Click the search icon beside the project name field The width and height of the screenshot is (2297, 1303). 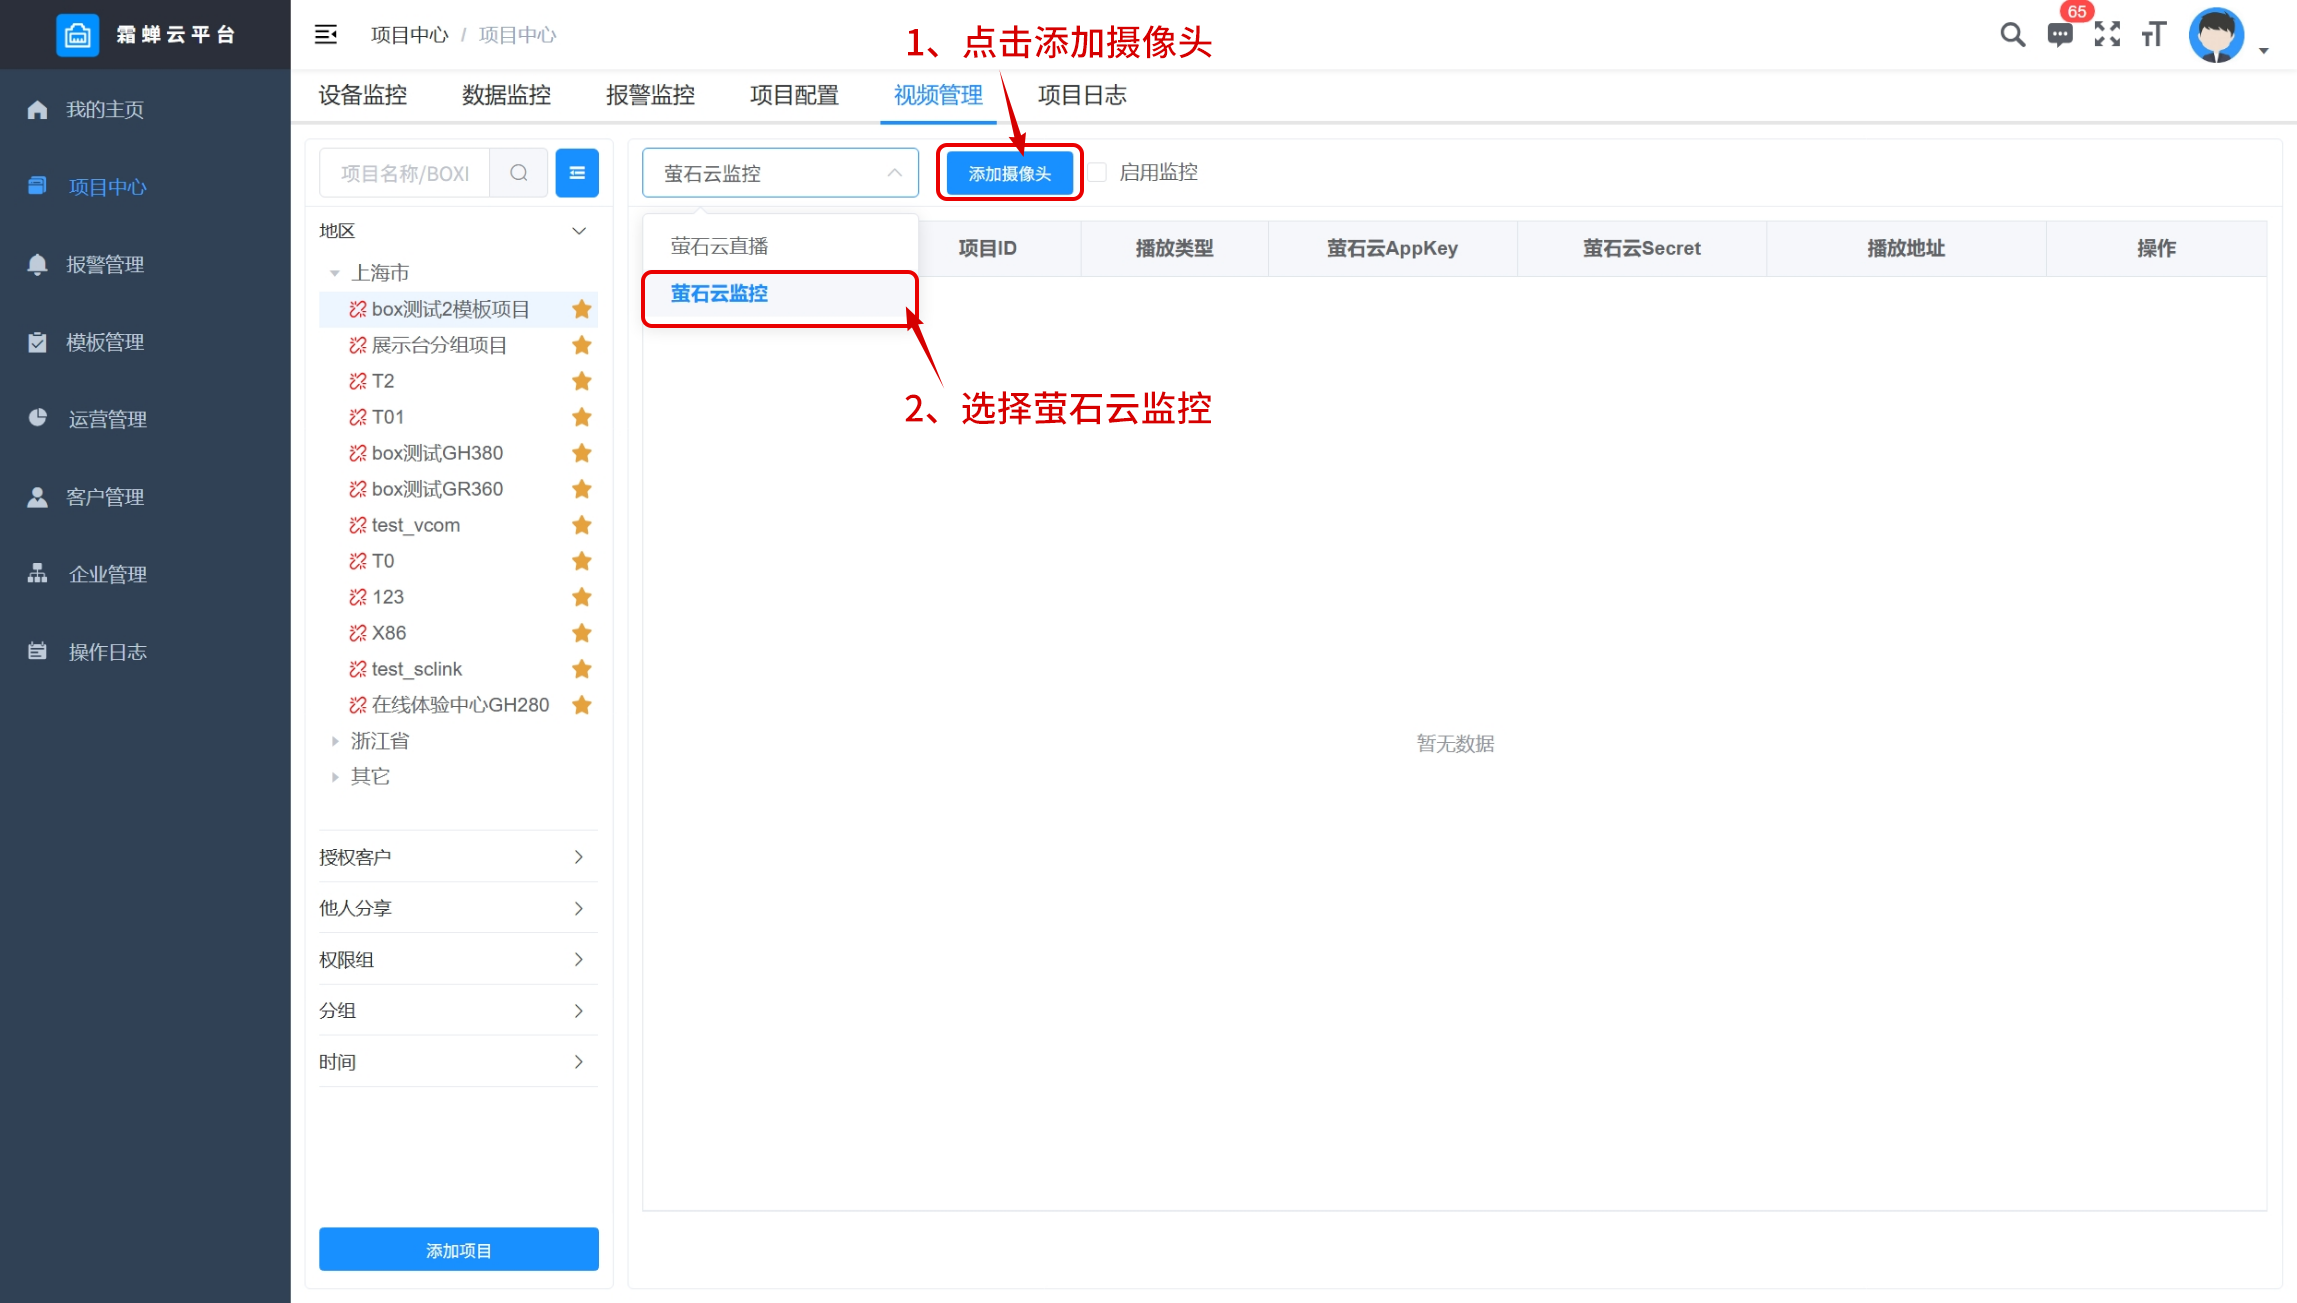pos(518,173)
